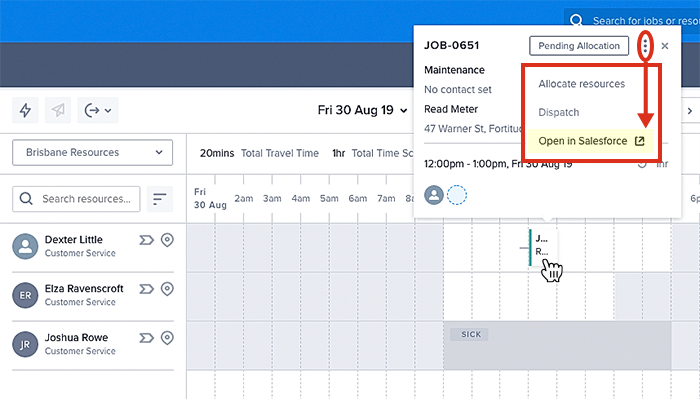Click the lightning bolt optimize icon
700x399 pixels.
pos(25,110)
